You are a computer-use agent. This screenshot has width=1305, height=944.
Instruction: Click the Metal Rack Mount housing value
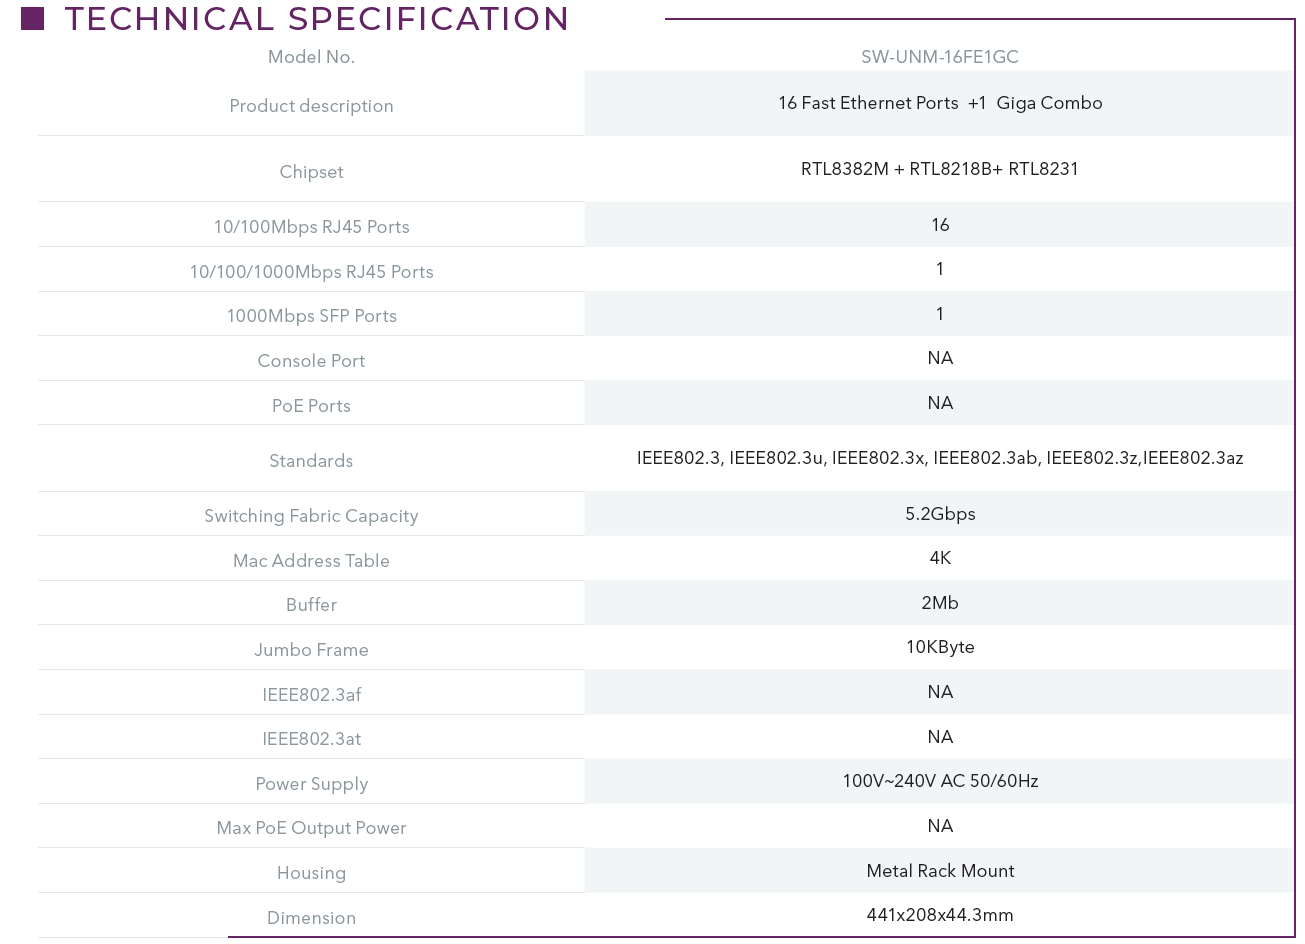pyautogui.click(x=940, y=871)
